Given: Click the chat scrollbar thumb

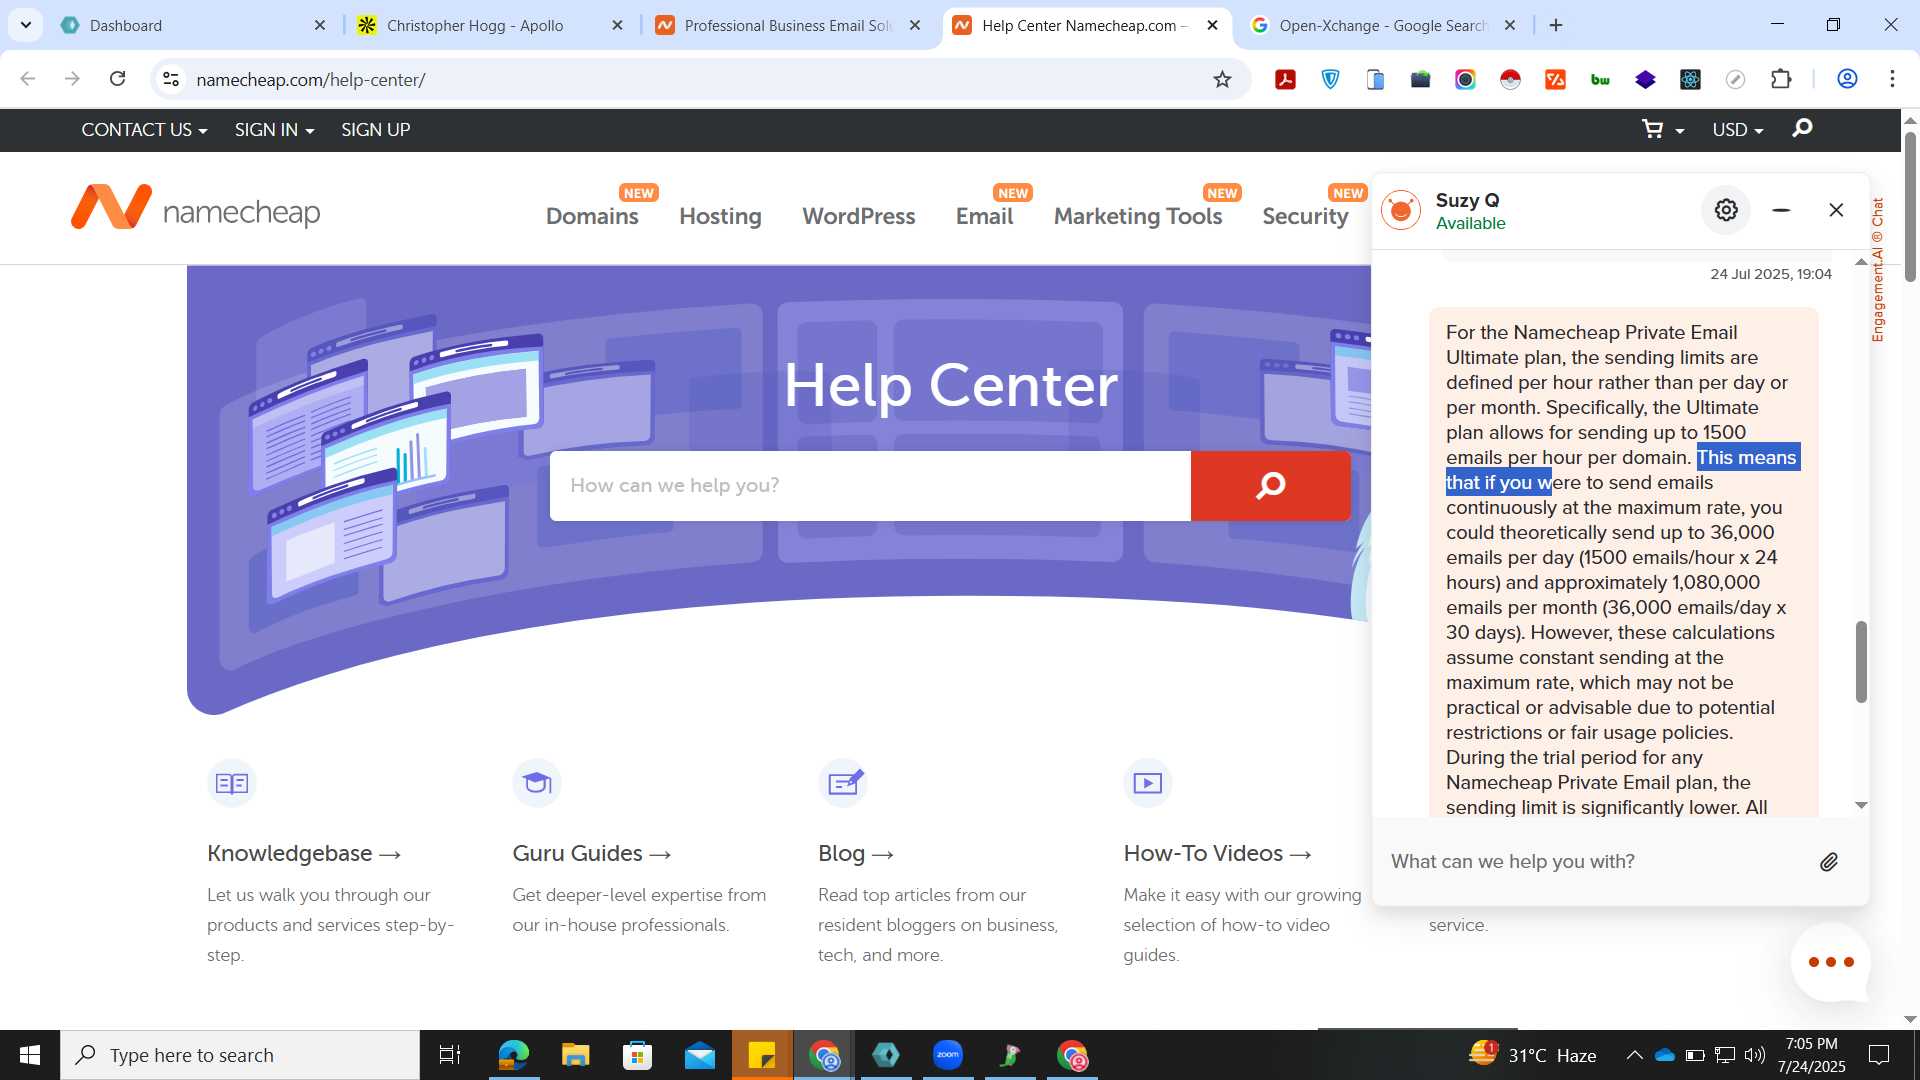Looking at the screenshot, I should (1861, 661).
